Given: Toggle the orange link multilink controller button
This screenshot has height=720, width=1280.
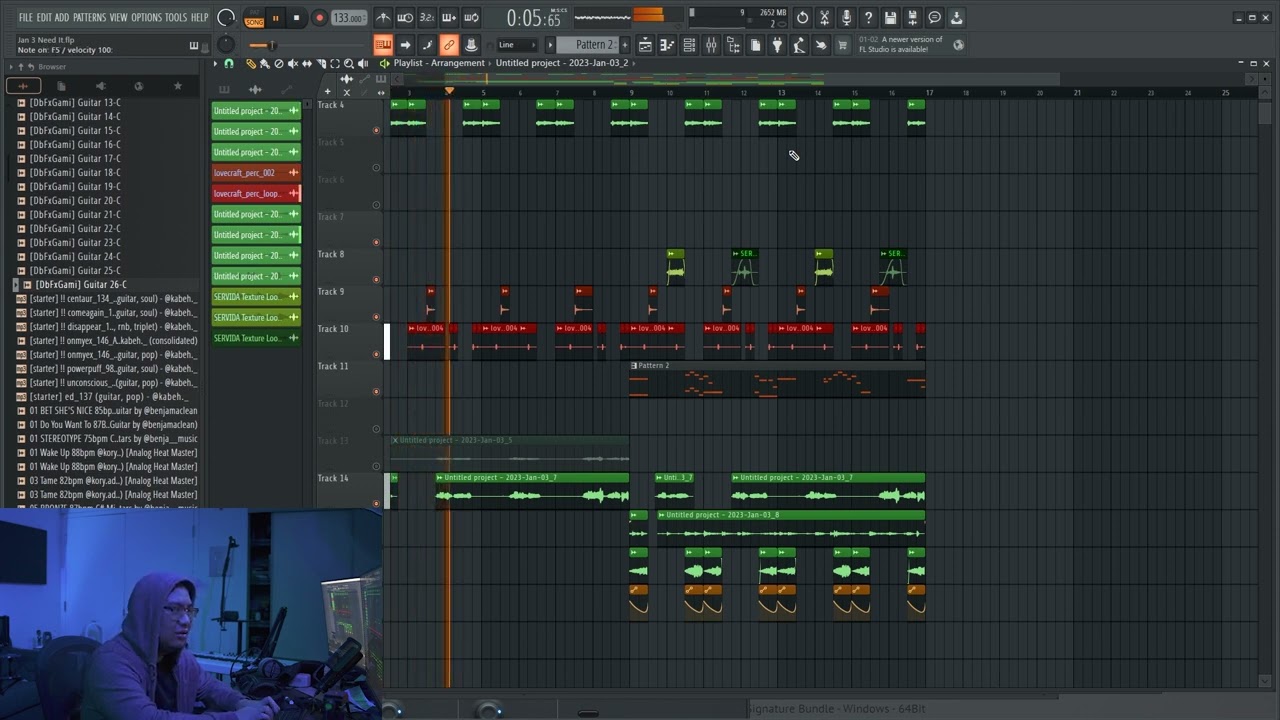Looking at the screenshot, I should click(x=449, y=45).
